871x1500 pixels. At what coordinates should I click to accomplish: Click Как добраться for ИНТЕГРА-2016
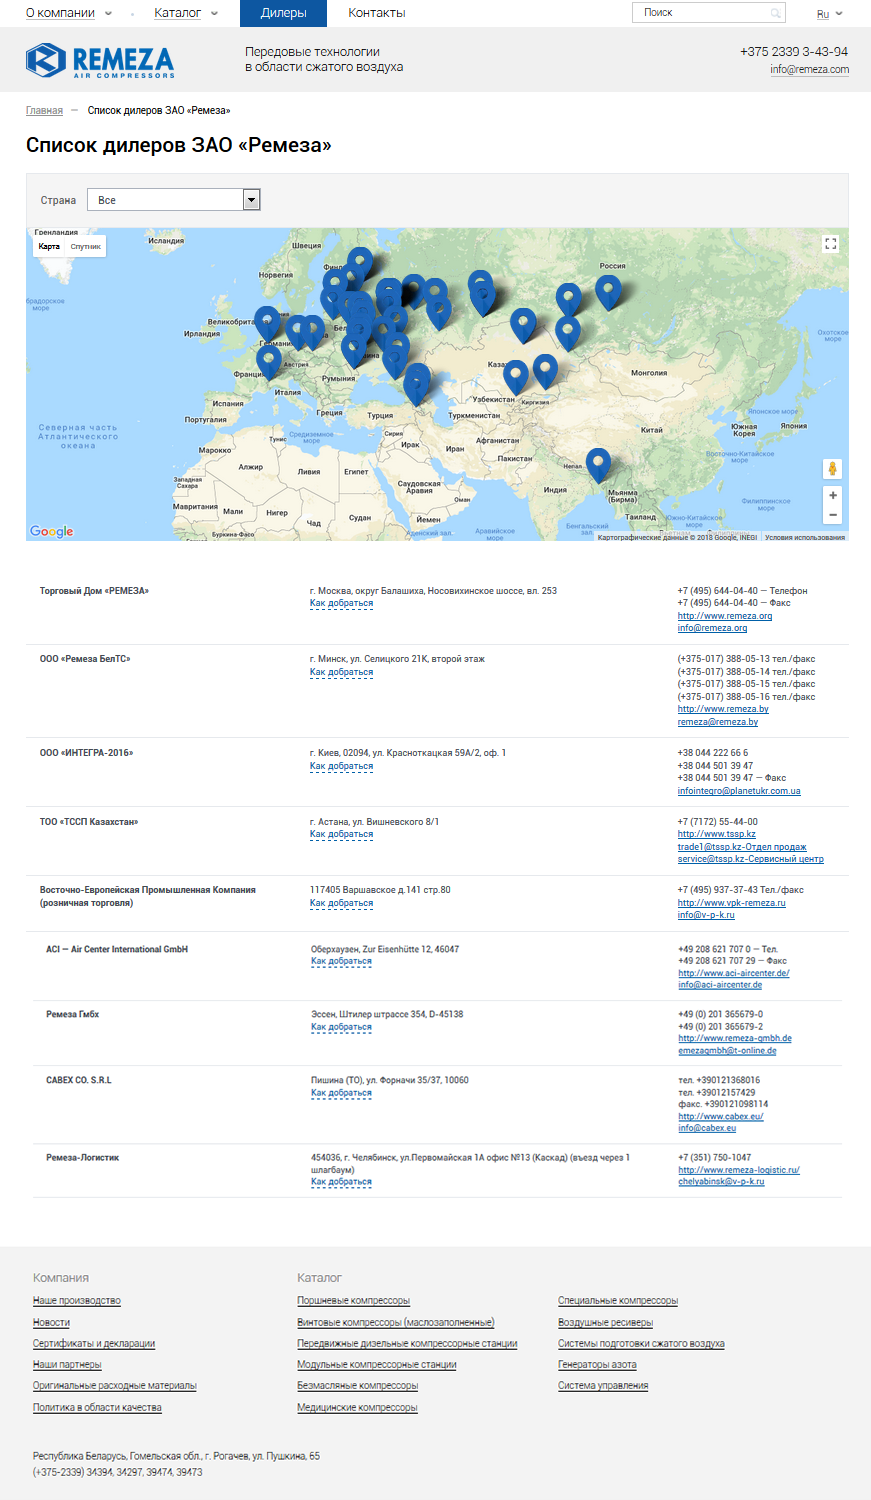point(341,766)
